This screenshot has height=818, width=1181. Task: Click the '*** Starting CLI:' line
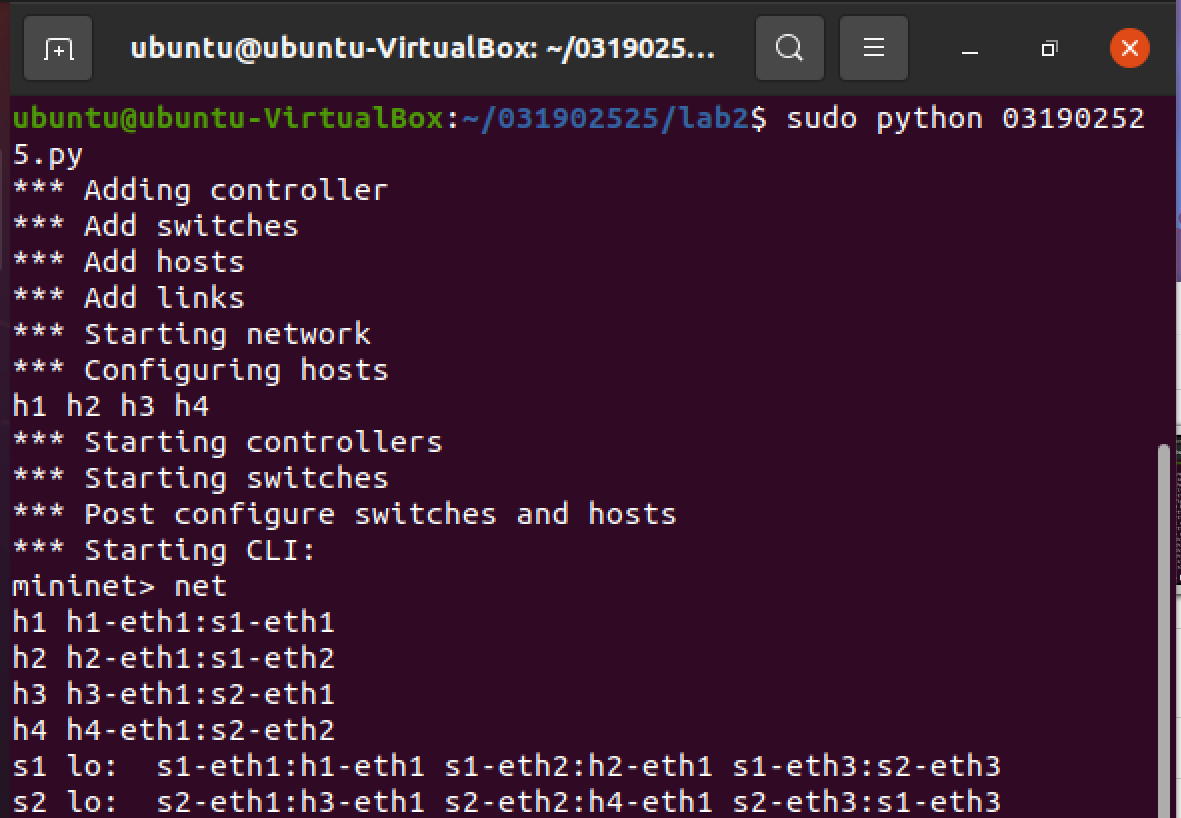[x=164, y=550]
